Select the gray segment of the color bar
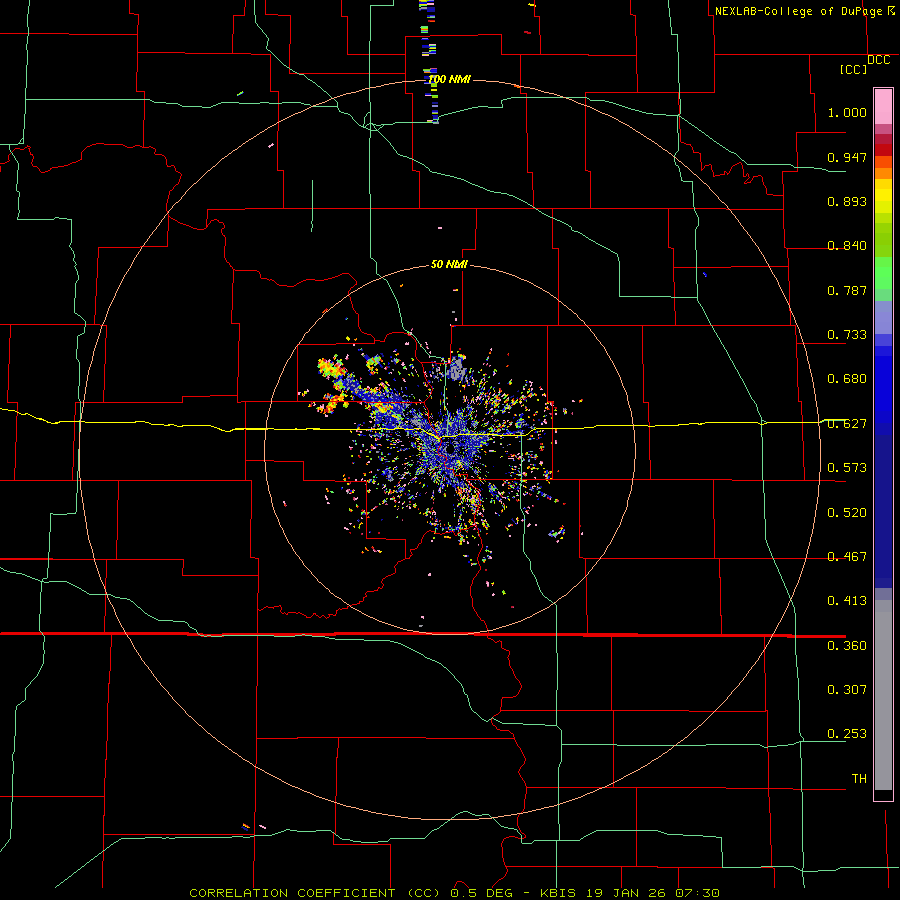 pyautogui.click(x=883, y=695)
